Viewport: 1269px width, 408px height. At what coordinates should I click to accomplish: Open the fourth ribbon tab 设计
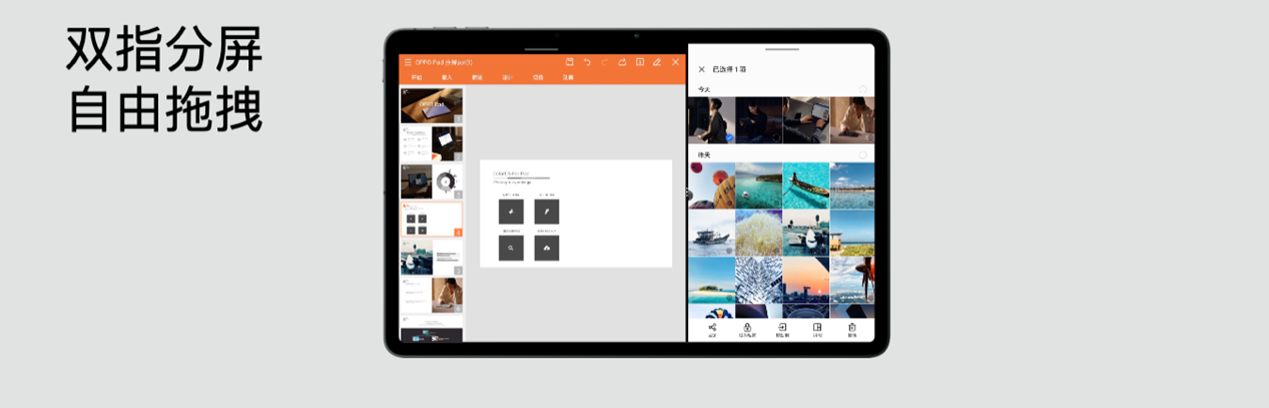point(507,77)
